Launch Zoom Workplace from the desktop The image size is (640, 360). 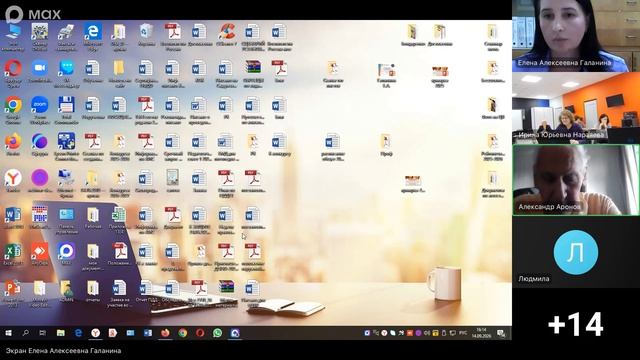click(40, 110)
